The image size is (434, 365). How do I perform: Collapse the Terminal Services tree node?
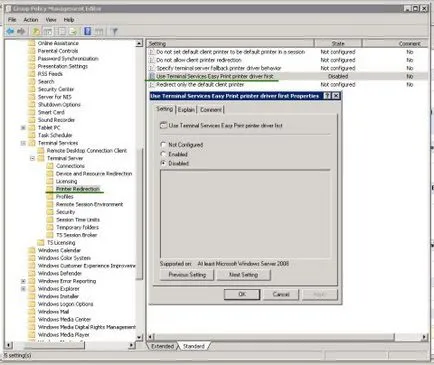(23, 143)
